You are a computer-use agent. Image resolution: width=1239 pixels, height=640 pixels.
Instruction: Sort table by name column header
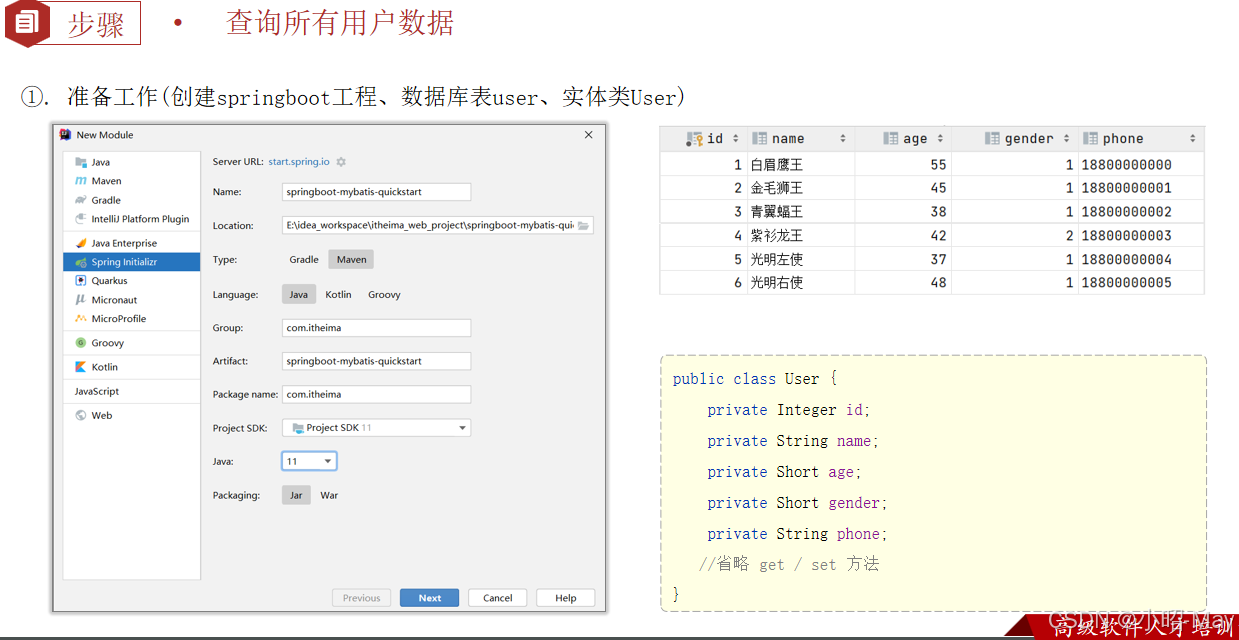(x=800, y=139)
